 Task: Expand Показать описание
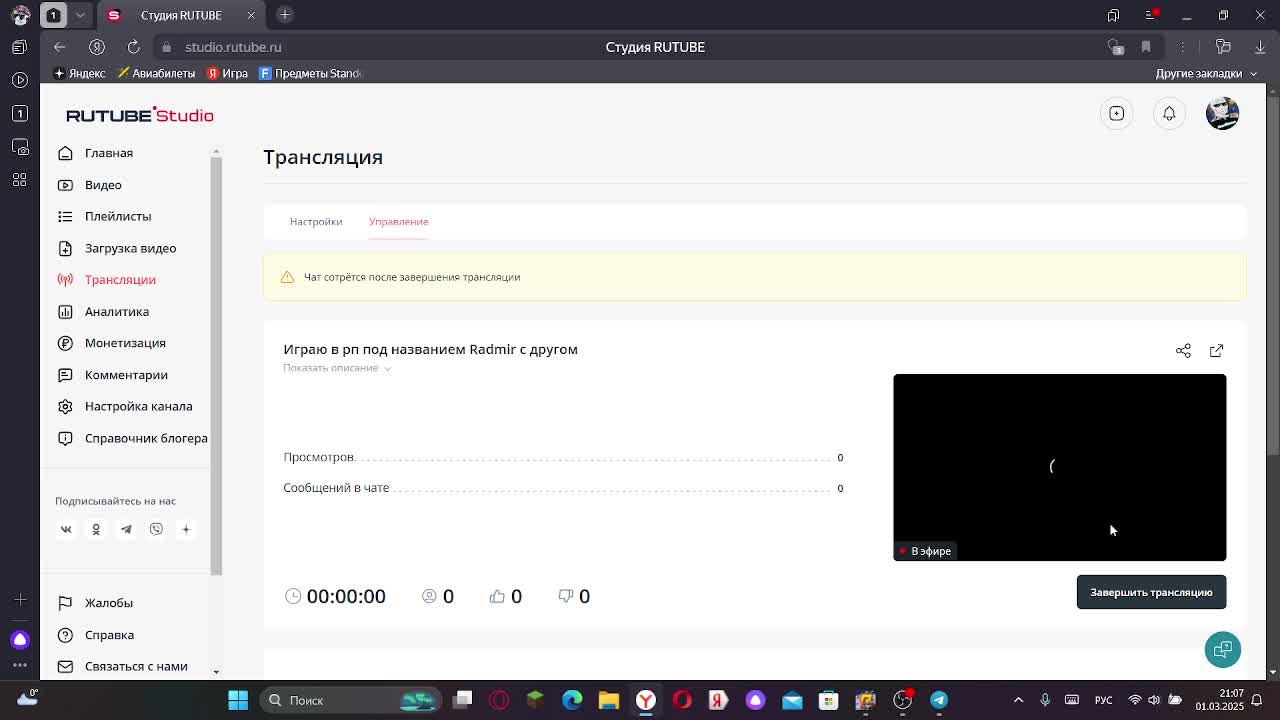[x=336, y=368]
